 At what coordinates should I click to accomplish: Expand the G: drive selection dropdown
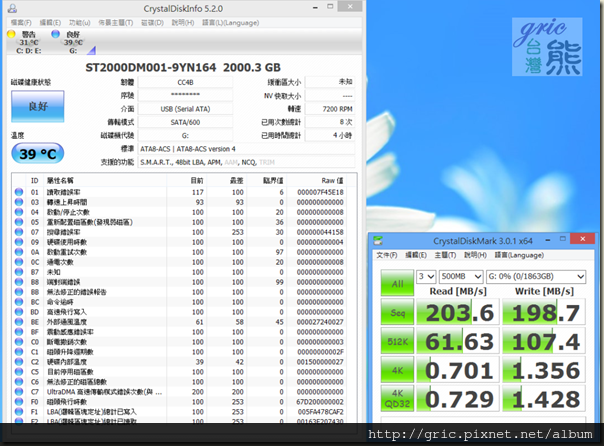(534, 275)
